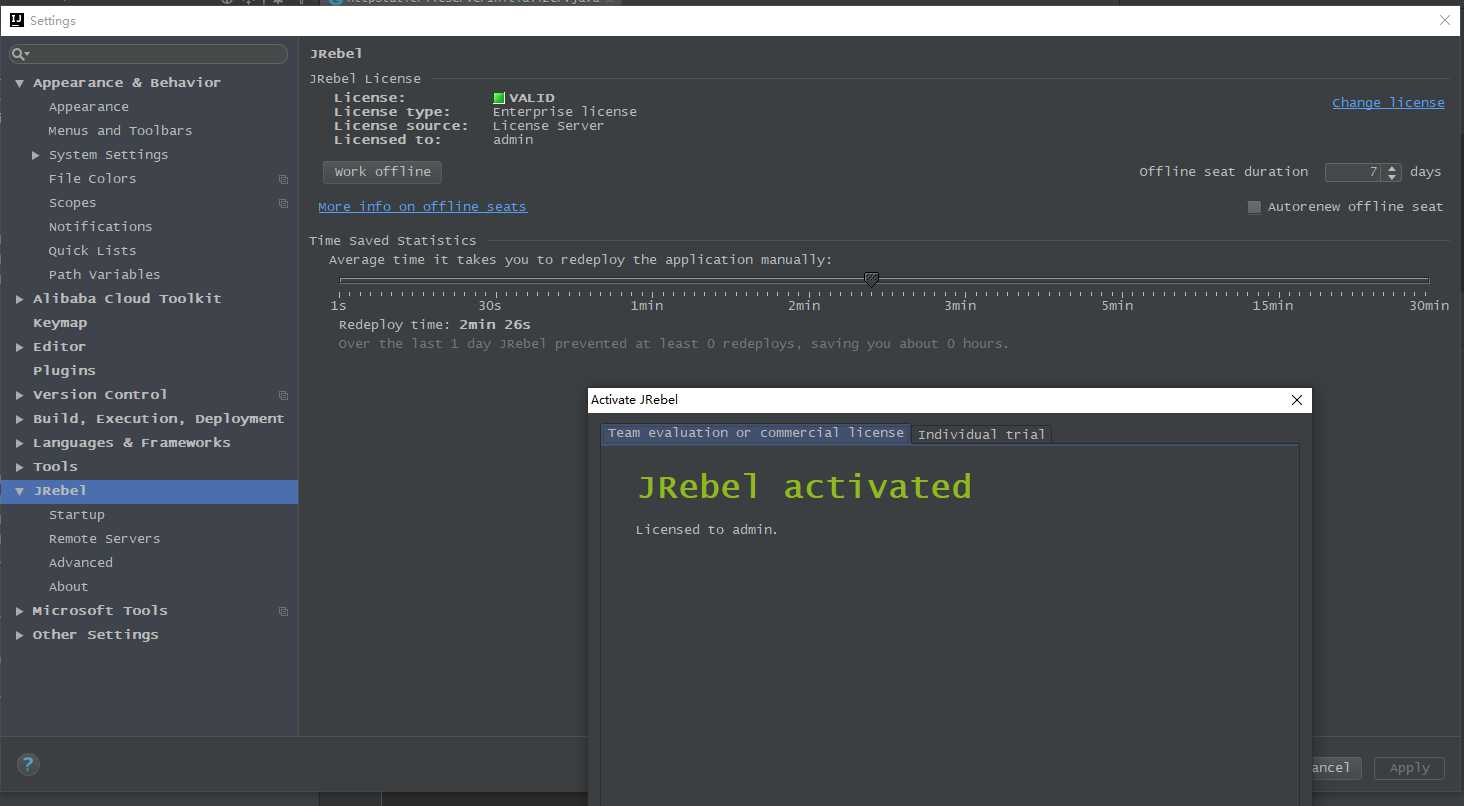The width and height of the screenshot is (1464, 806).
Task: Expand the Alibaba Cloud Toolkit node
Action: [19, 299]
